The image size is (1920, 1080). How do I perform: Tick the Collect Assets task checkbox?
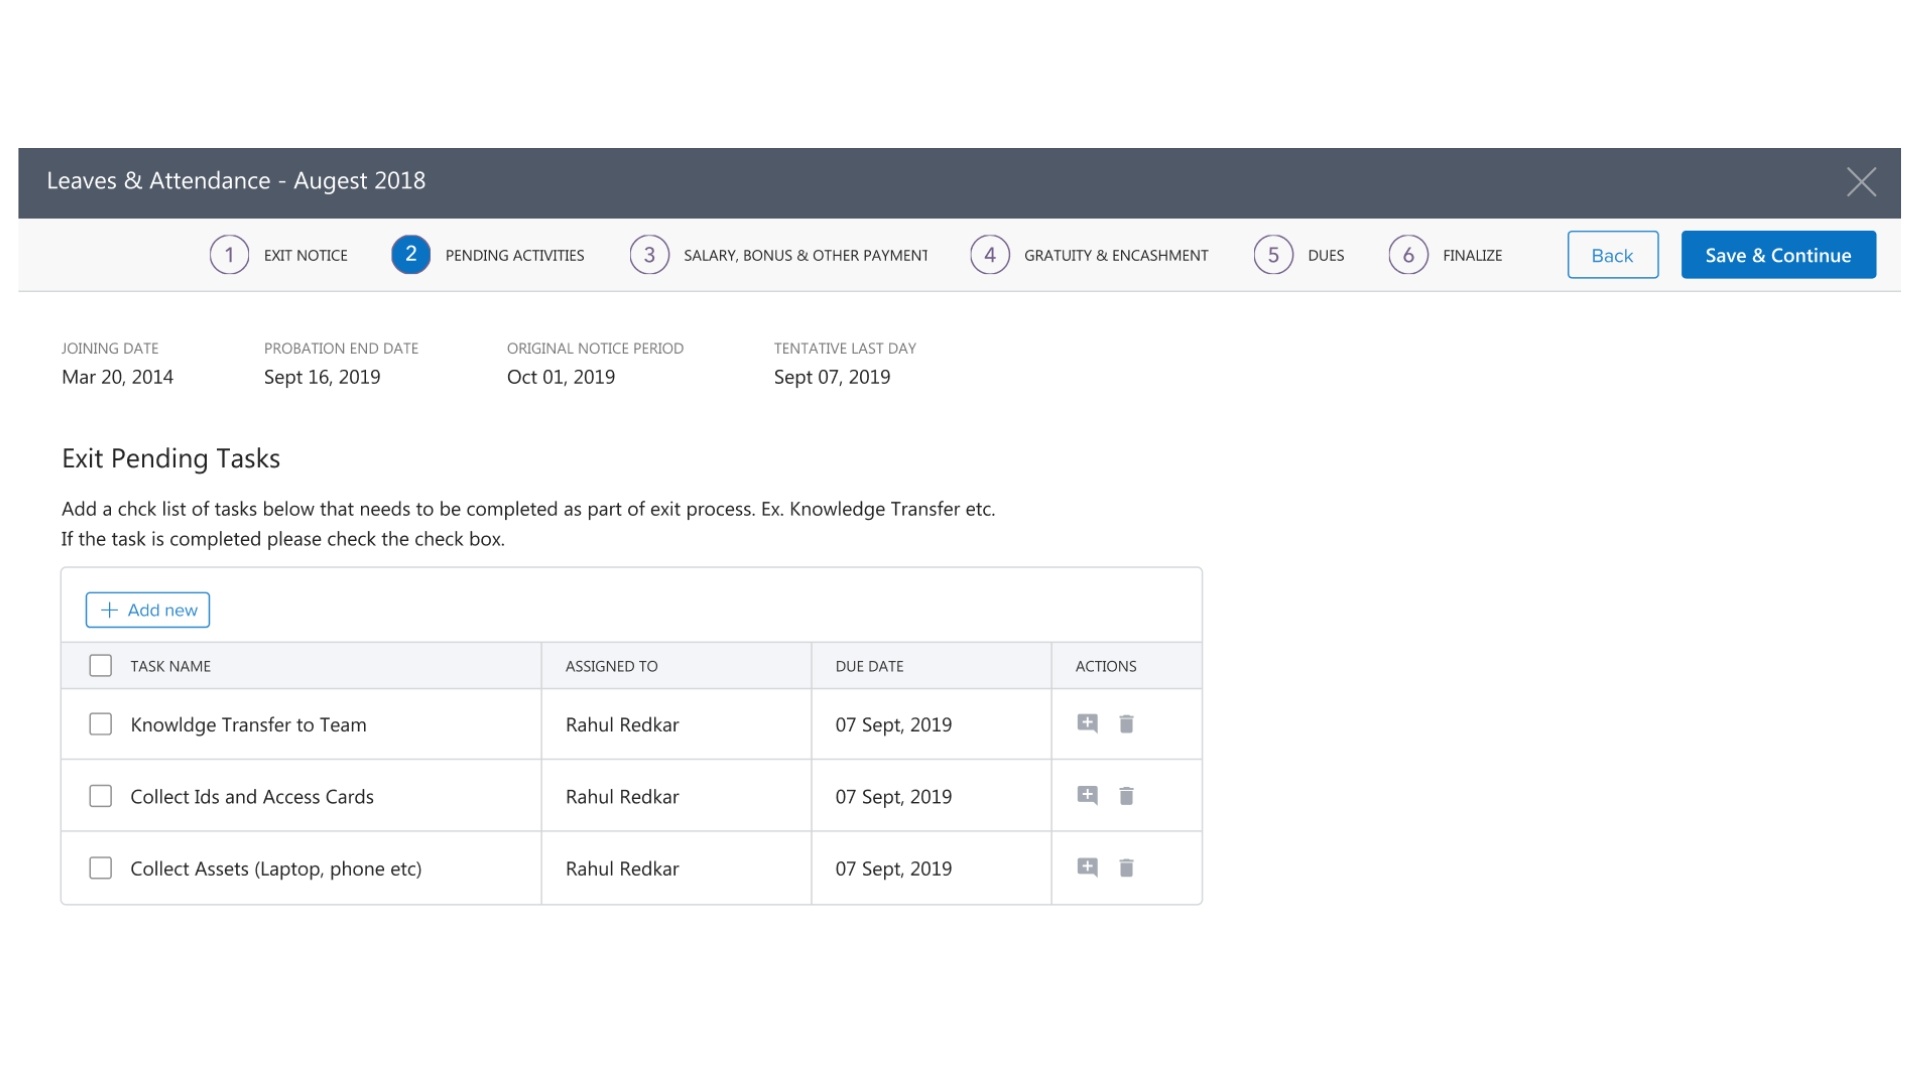coord(100,868)
